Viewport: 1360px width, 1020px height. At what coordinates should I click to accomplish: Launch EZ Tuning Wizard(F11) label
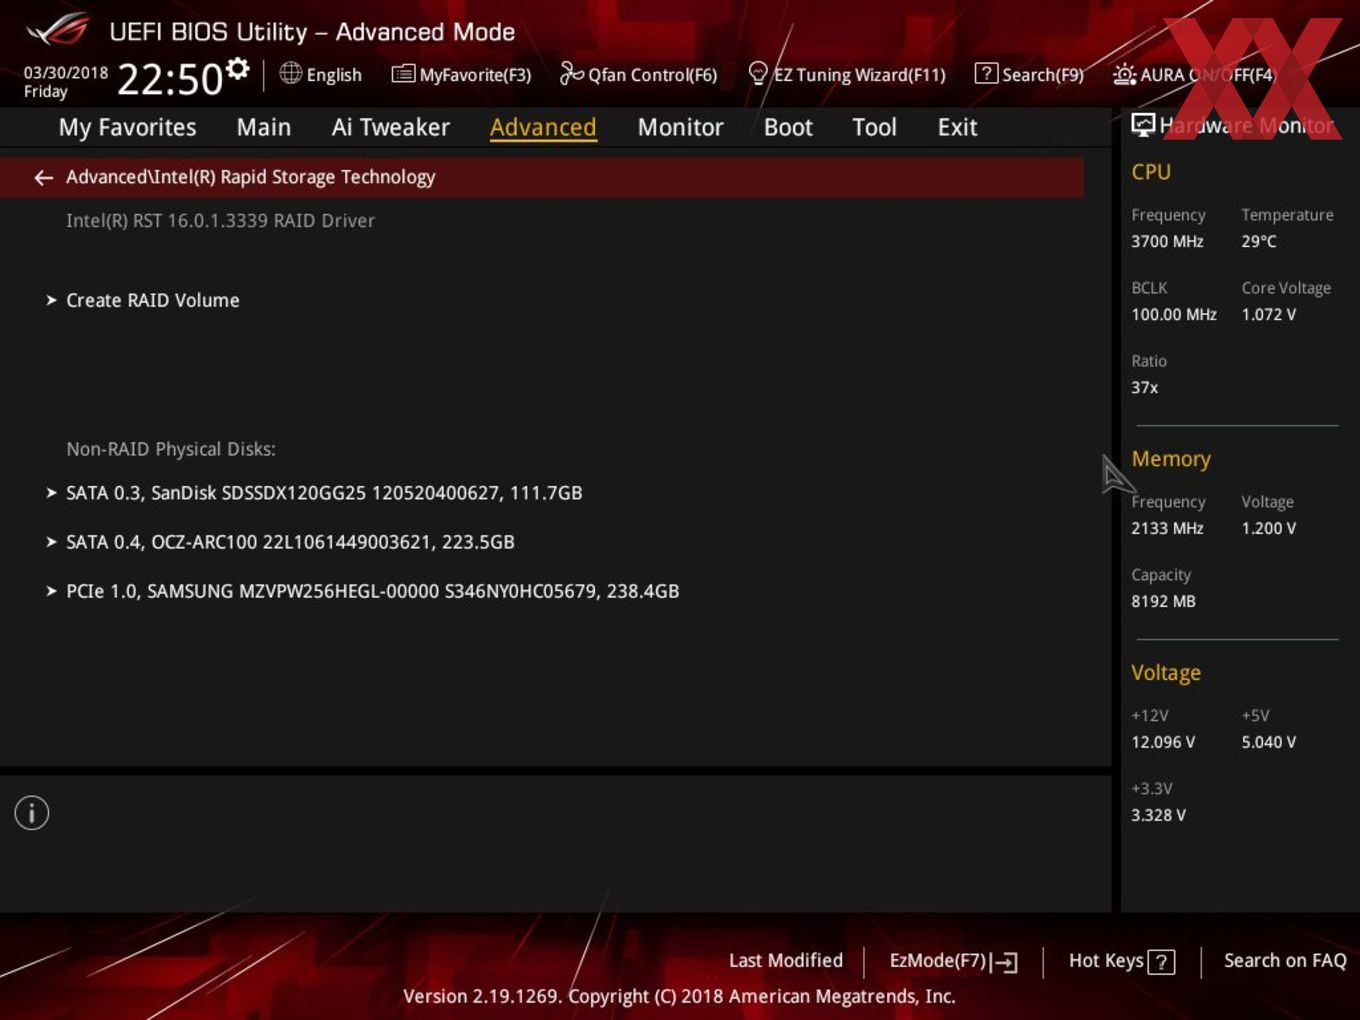(x=859, y=75)
